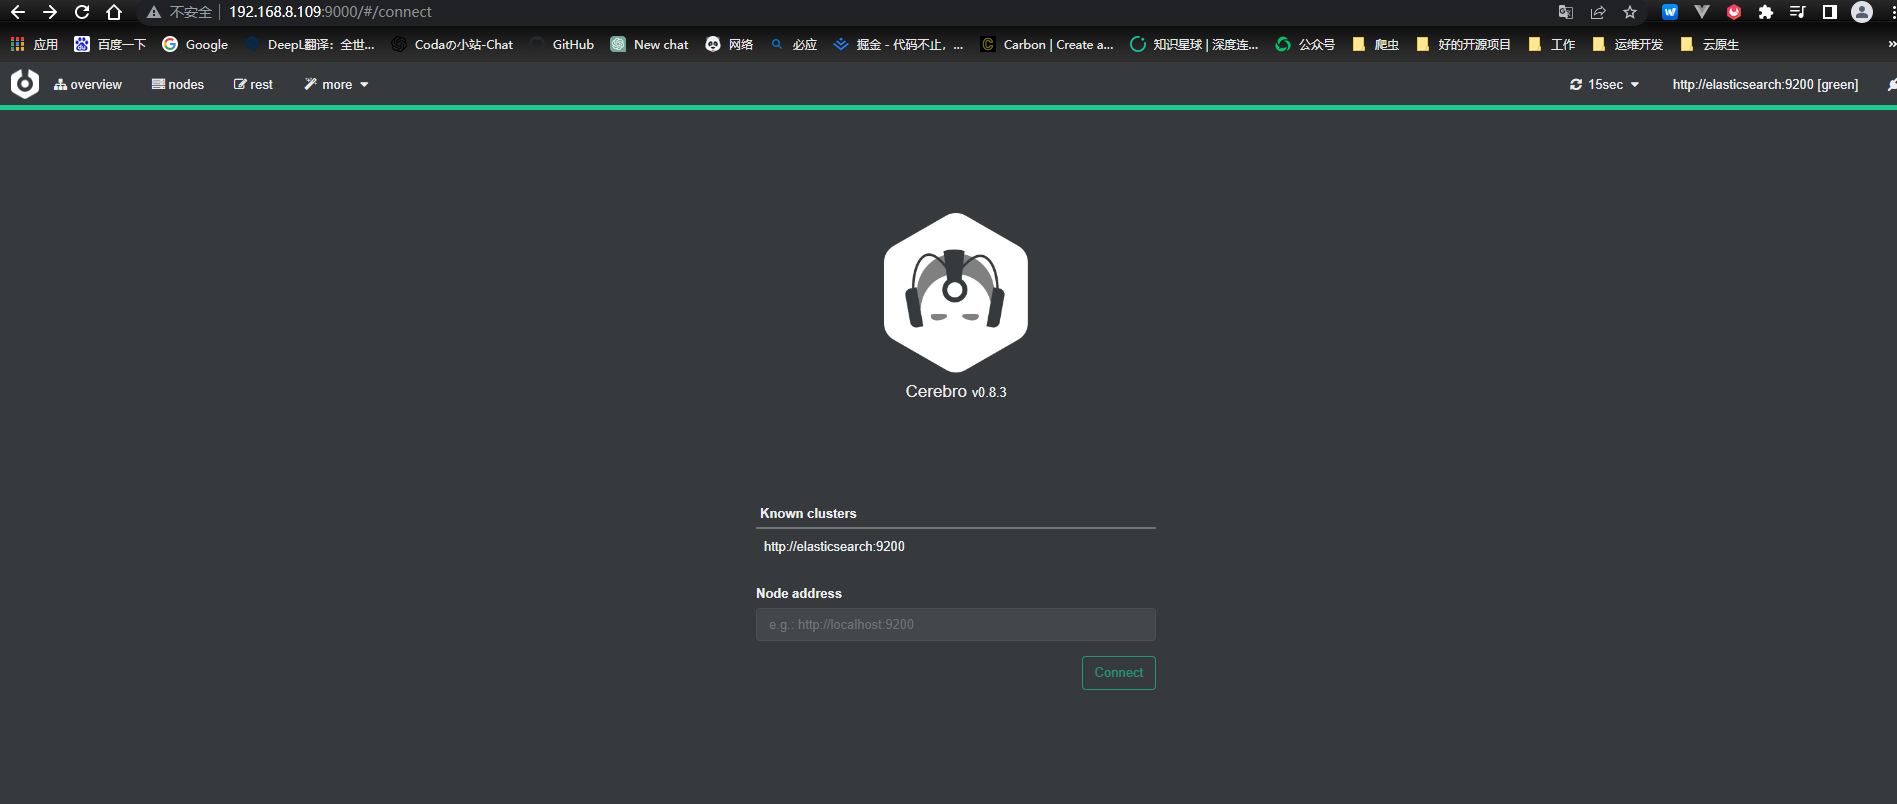The height and width of the screenshot is (804, 1897).
Task: Expand the 好的开源项目 bookmark folder
Action: (1463, 44)
